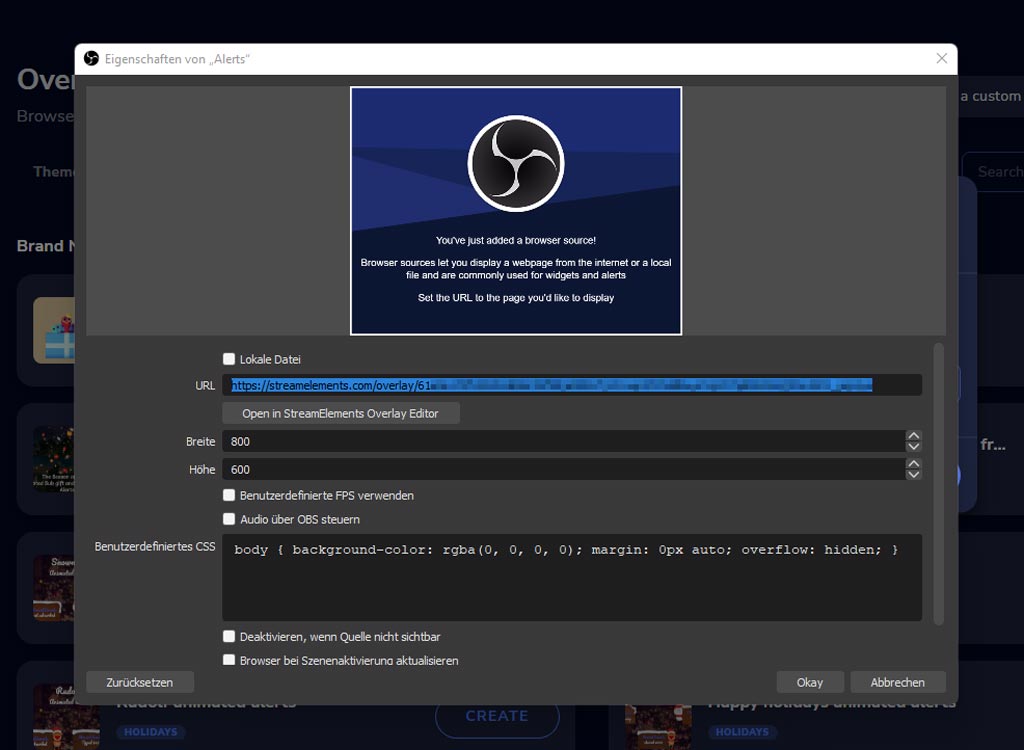The image size is (1024, 750).
Task: Increase the Höhe value with up arrow
Action: pyautogui.click(x=914, y=464)
